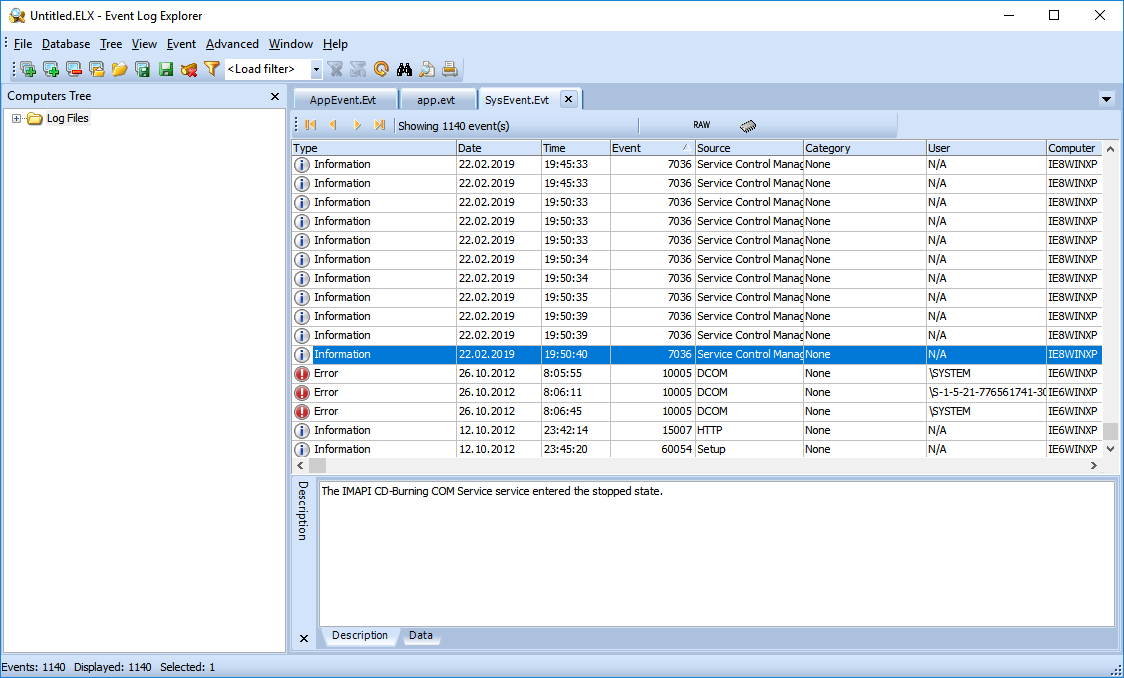
Task: Open the Advanced menu
Action: [x=232, y=44]
